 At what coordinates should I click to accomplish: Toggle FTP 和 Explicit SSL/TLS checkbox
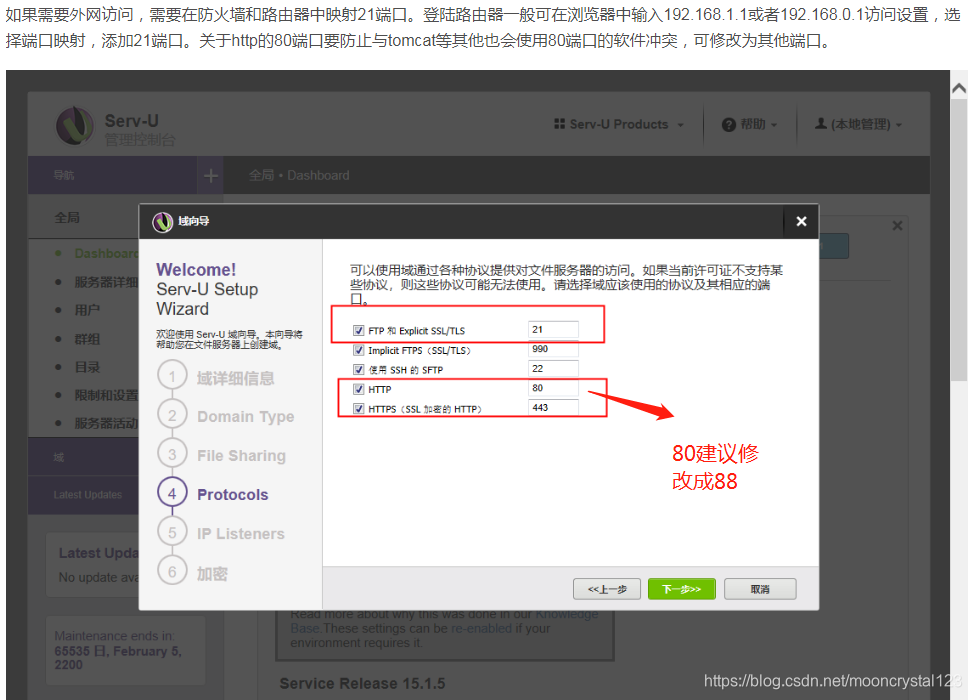tap(358, 330)
